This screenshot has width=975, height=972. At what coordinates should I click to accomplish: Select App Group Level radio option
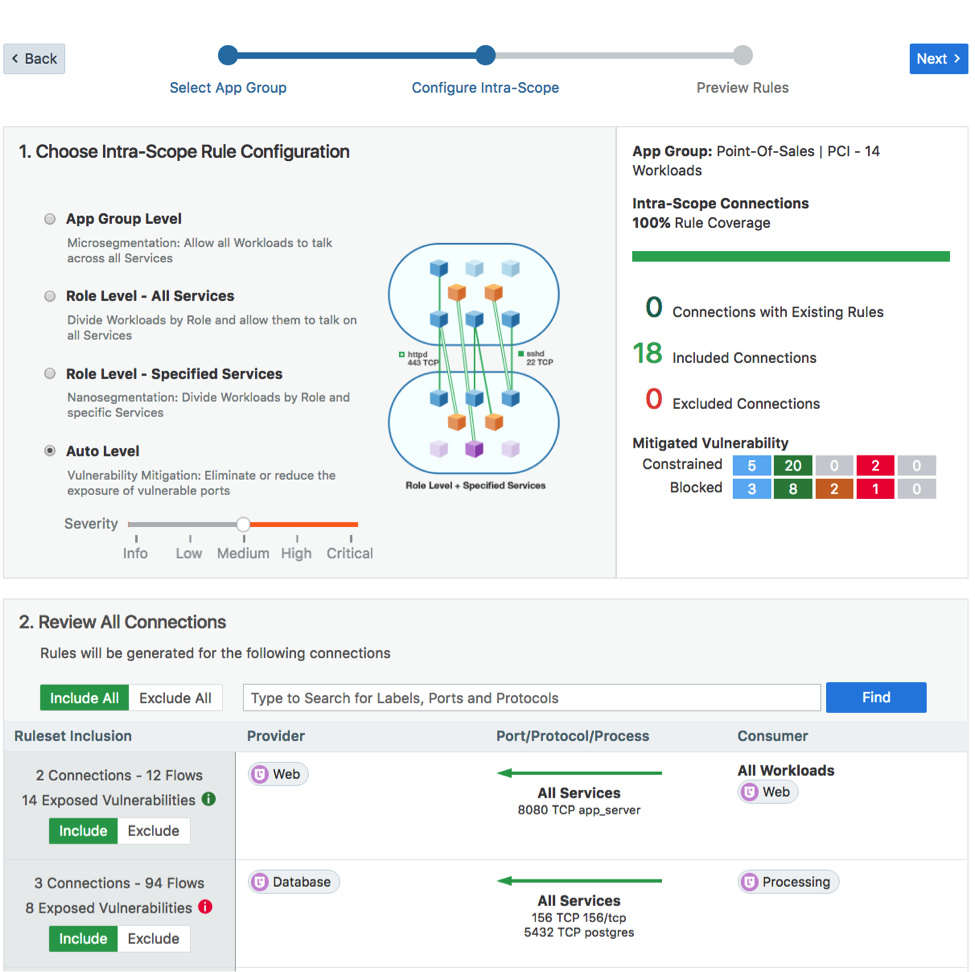50,219
